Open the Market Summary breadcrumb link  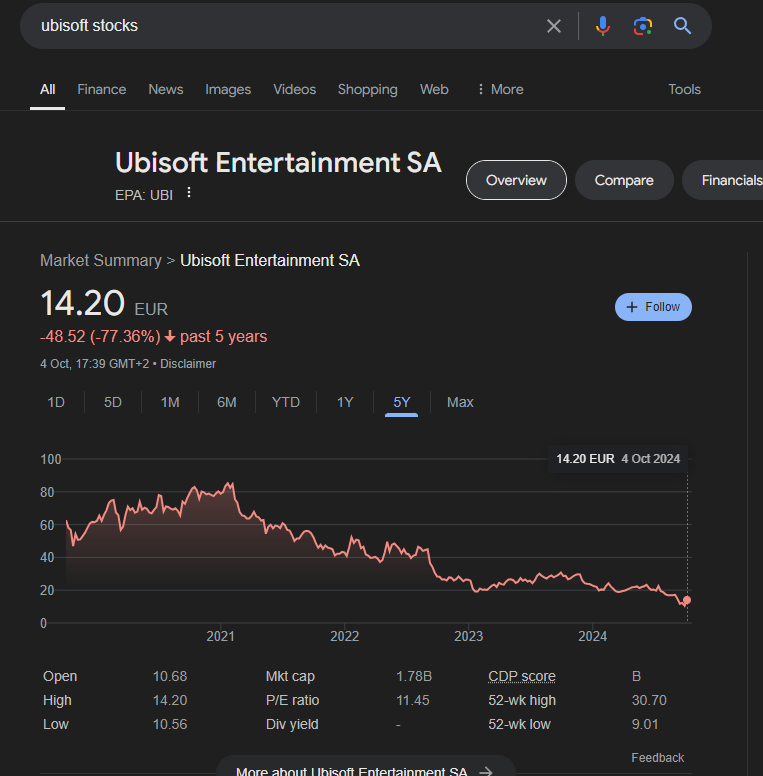[x=101, y=260]
